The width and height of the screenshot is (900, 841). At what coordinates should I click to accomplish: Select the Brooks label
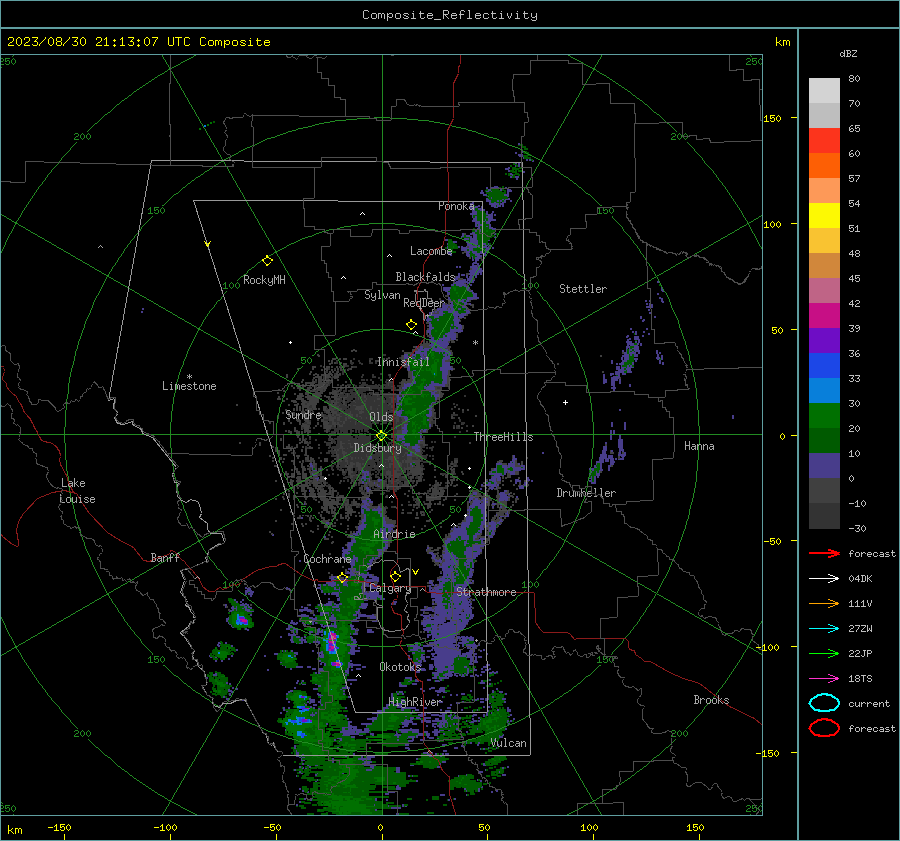(711, 700)
